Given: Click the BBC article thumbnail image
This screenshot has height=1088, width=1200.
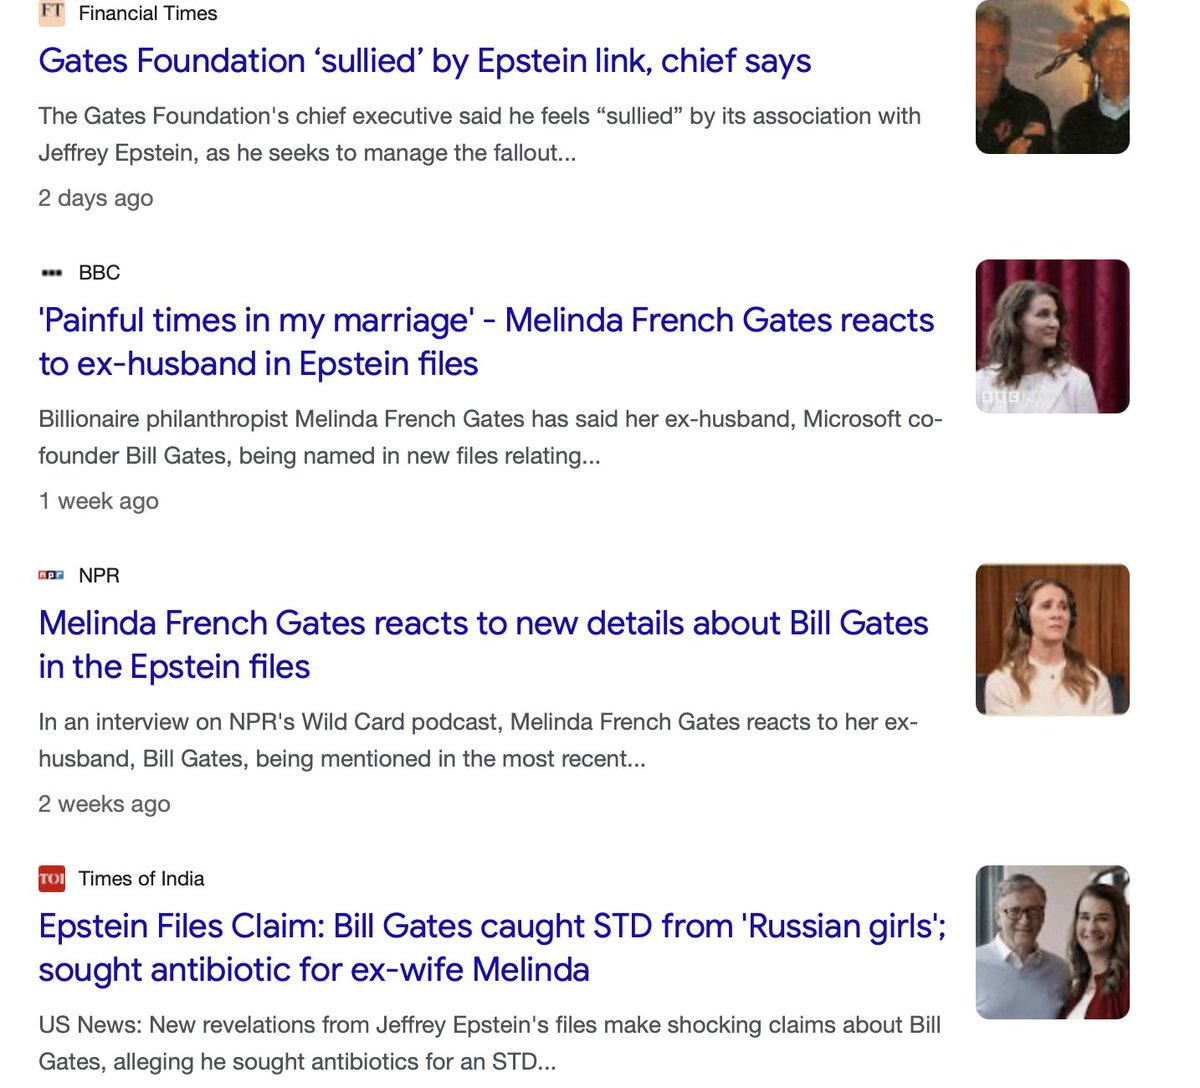Looking at the screenshot, I should [x=1052, y=336].
